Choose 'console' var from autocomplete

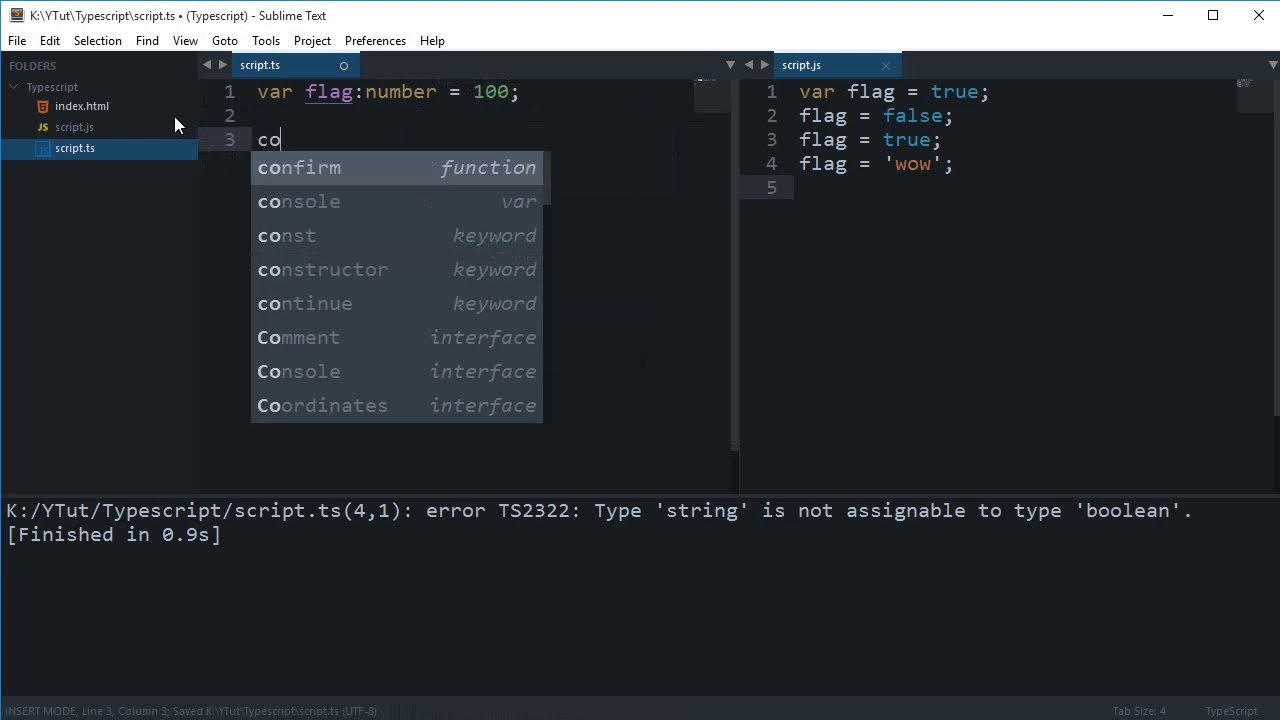[397, 202]
